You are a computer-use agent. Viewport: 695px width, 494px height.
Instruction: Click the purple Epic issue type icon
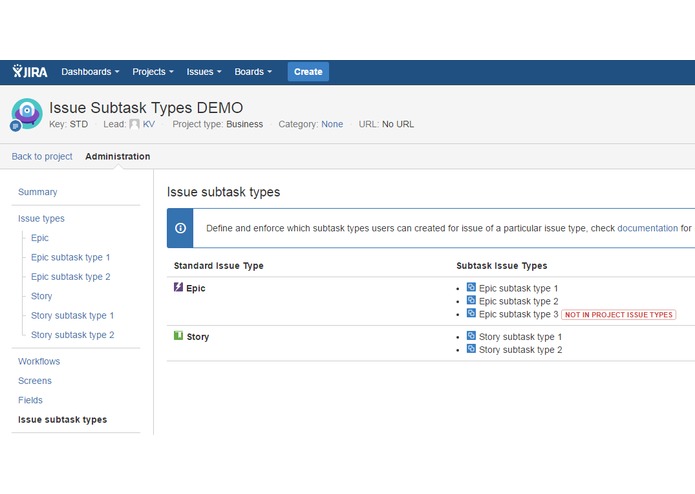(x=178, y=287)
